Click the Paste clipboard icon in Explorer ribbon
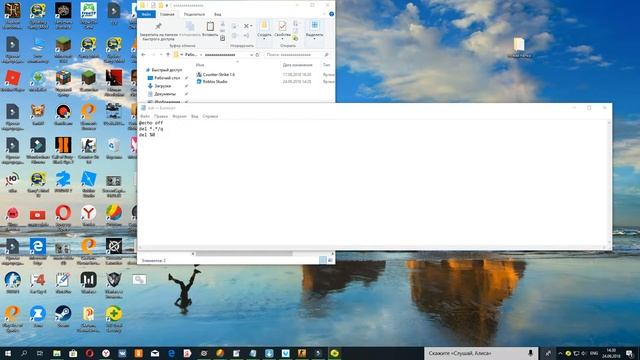640x360 pixels. point(210,27)
